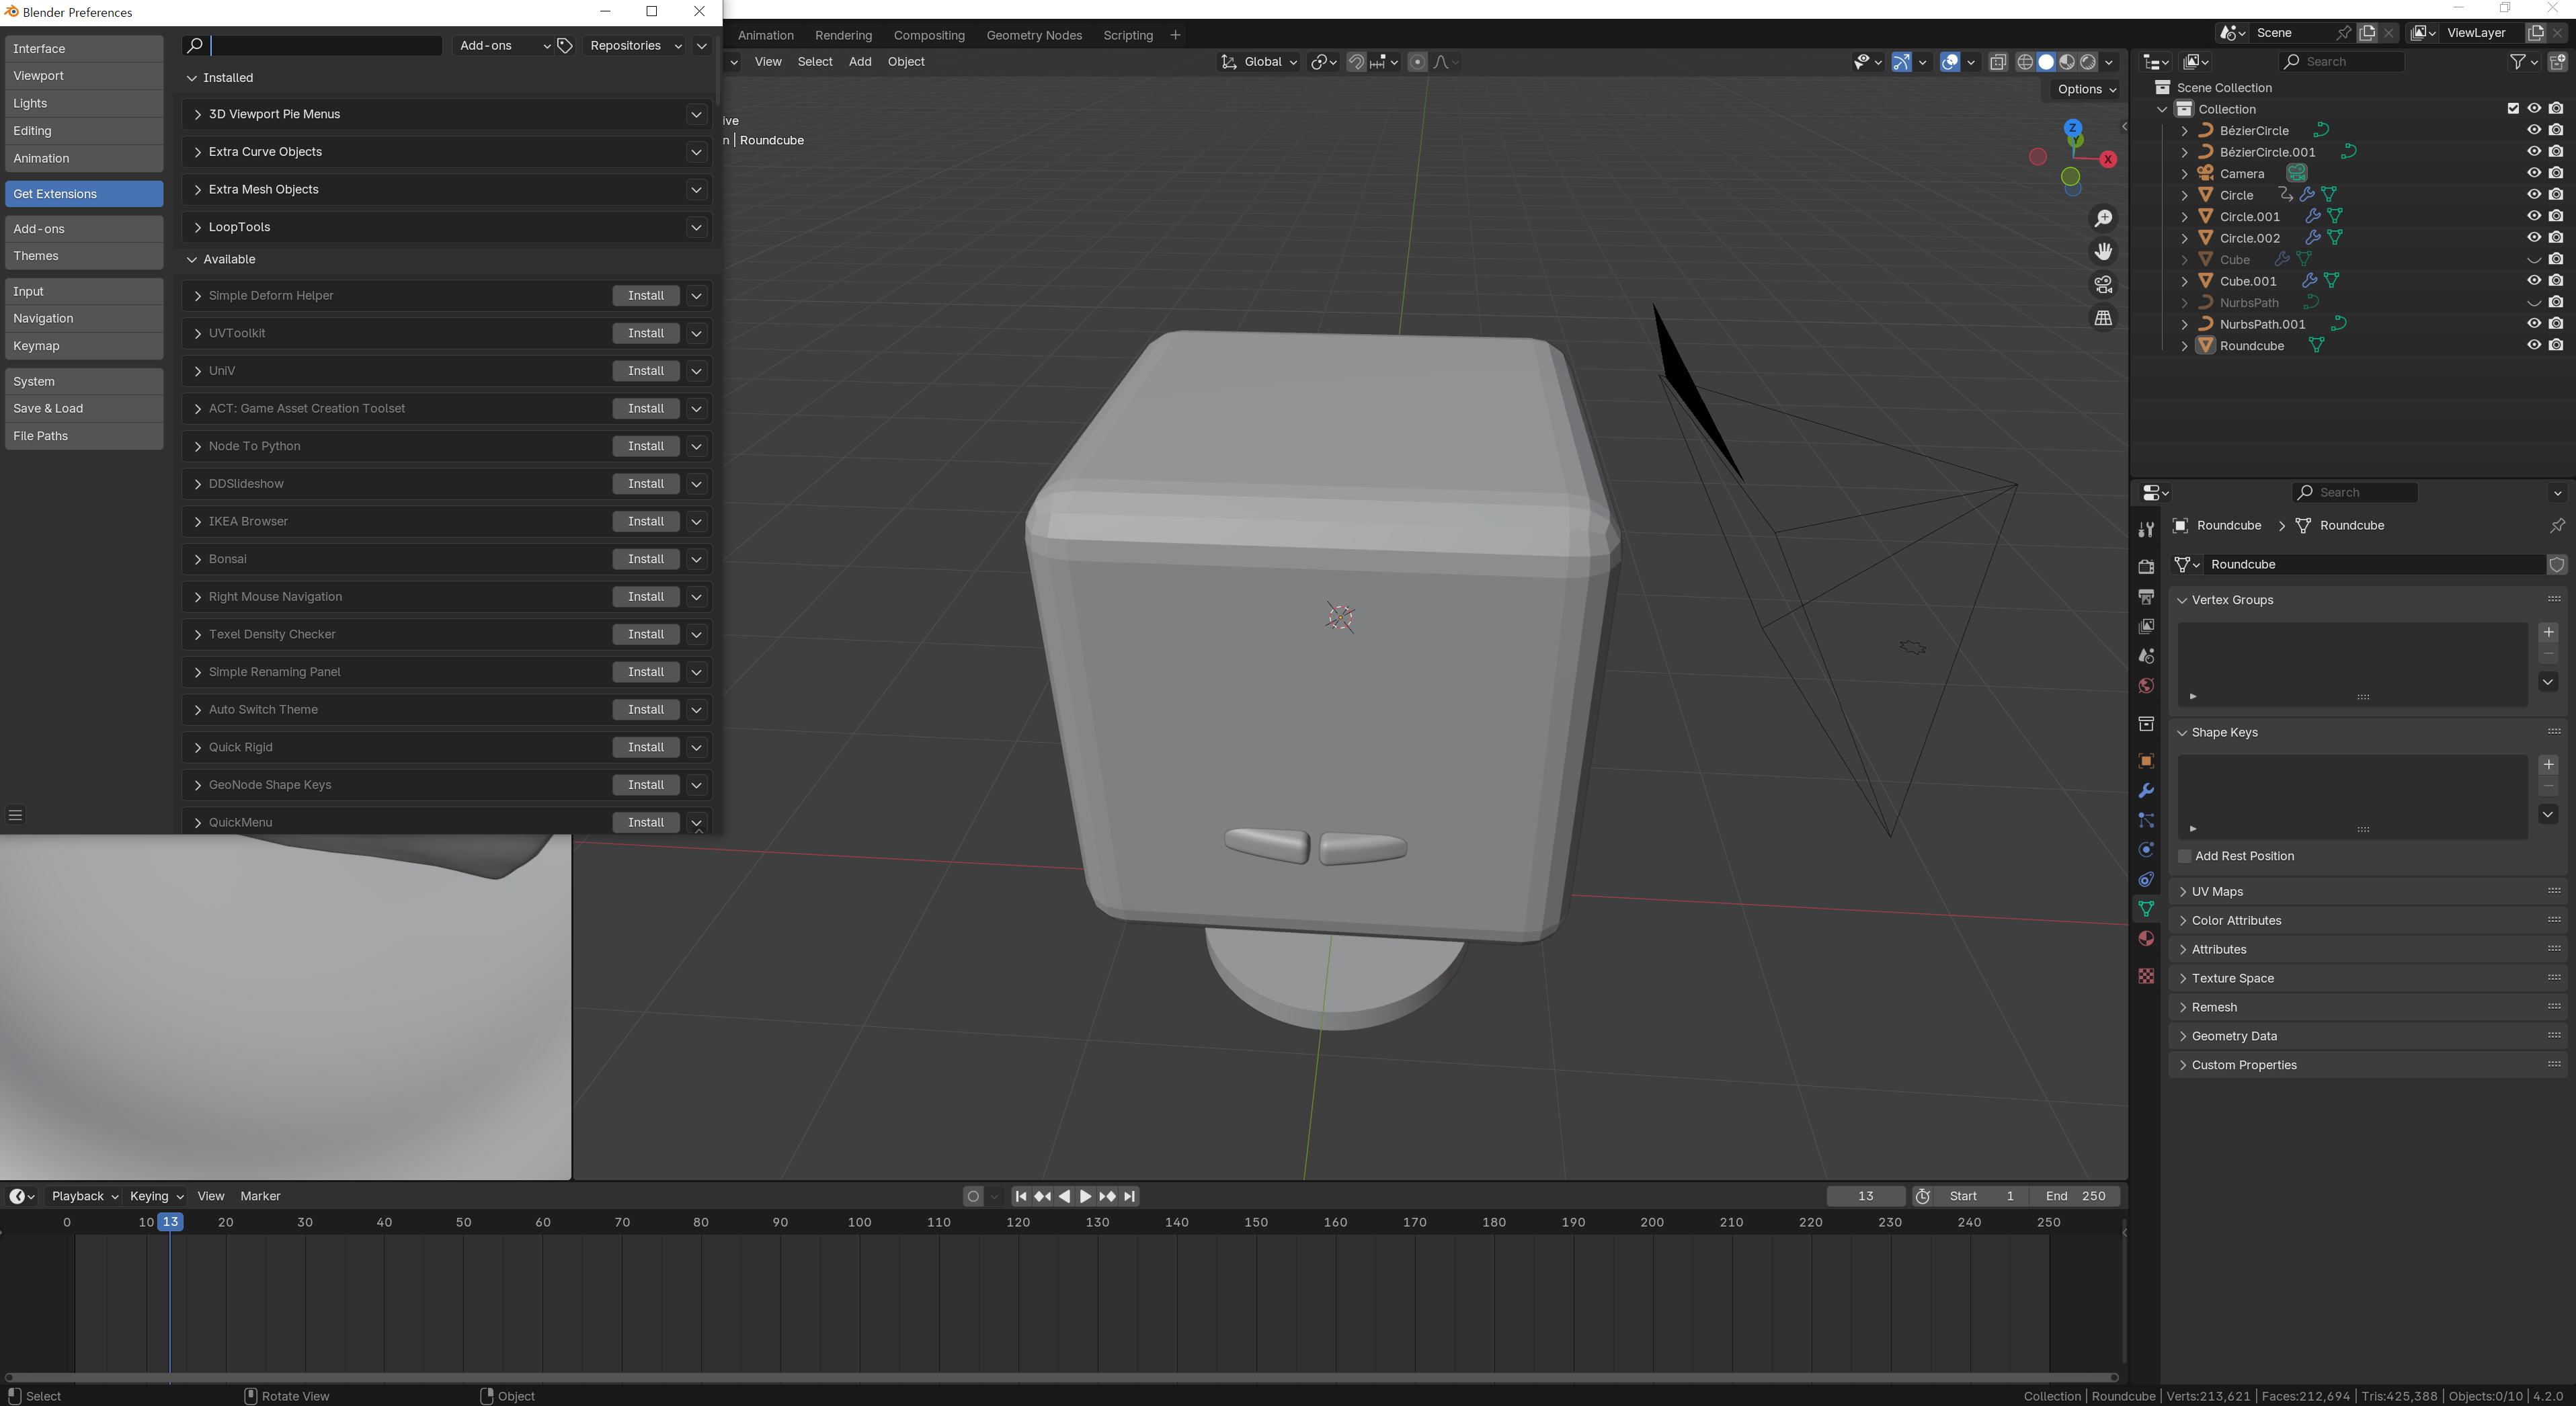
Task: Open Global transform orientation dropdown
Action: tap(1258, 62)
